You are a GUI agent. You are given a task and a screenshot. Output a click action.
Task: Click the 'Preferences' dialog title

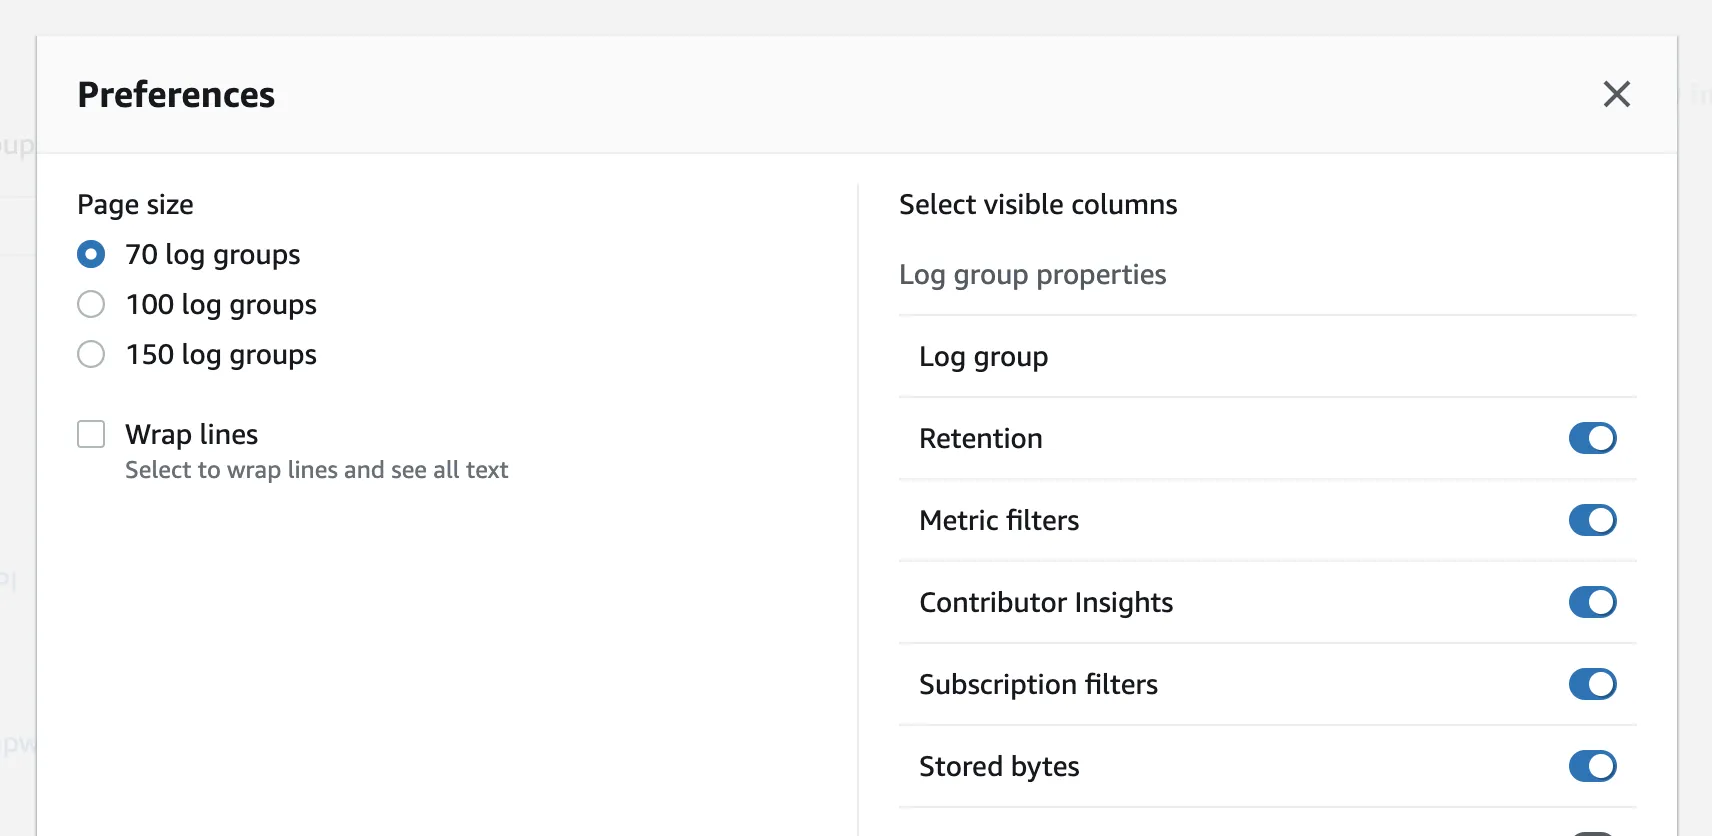[x=176, y=95]
